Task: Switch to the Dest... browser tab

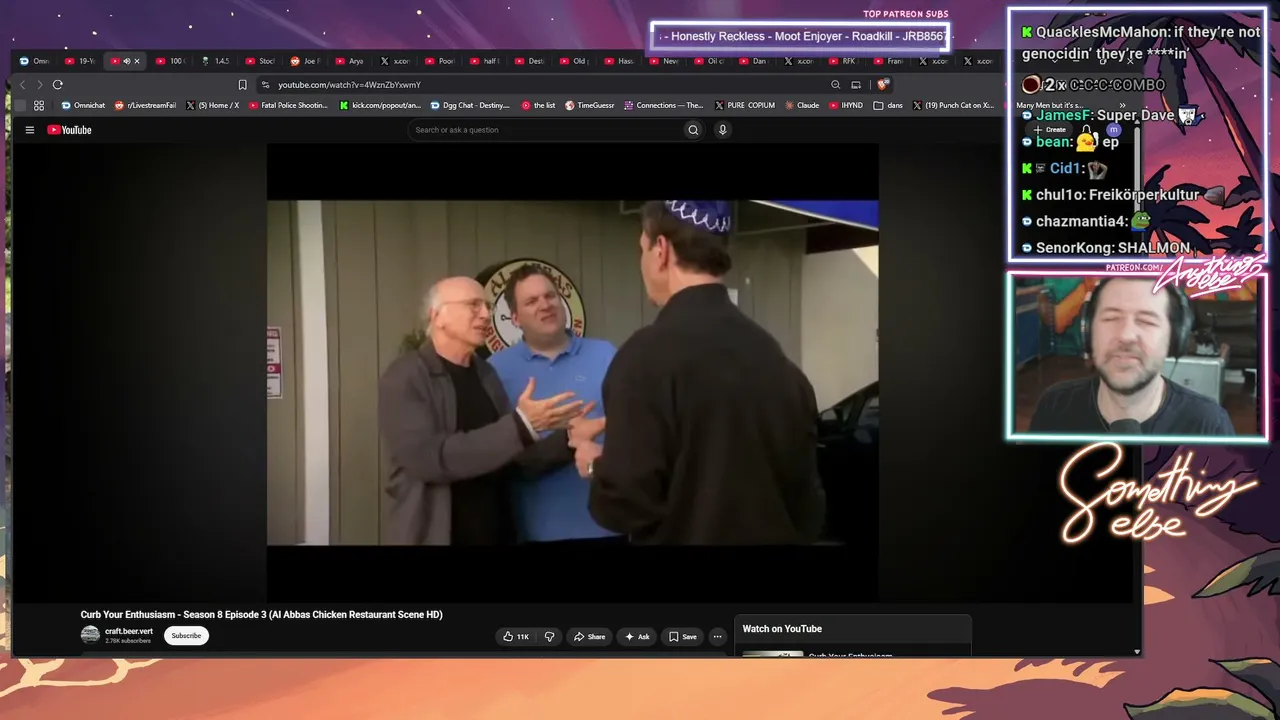Action: [531, 61]
